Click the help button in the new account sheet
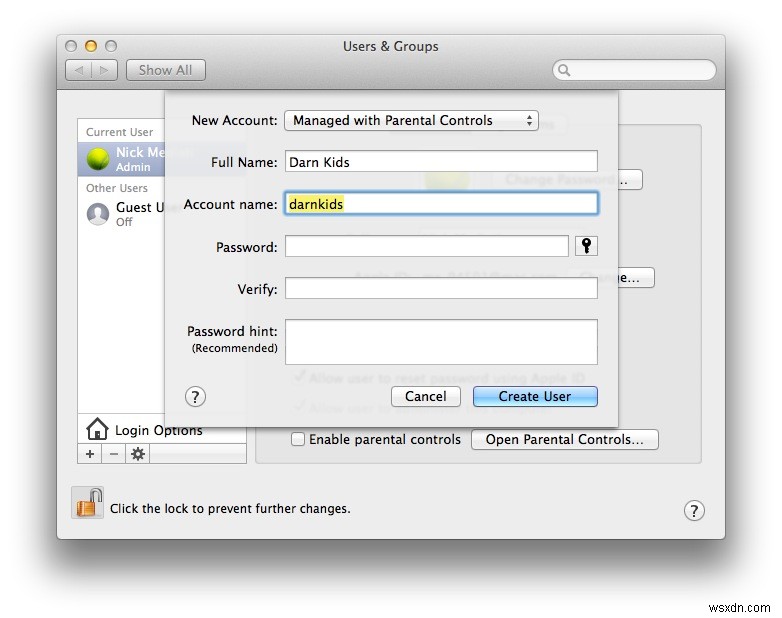This screenshot has height=618, width=782. (195, 397)
